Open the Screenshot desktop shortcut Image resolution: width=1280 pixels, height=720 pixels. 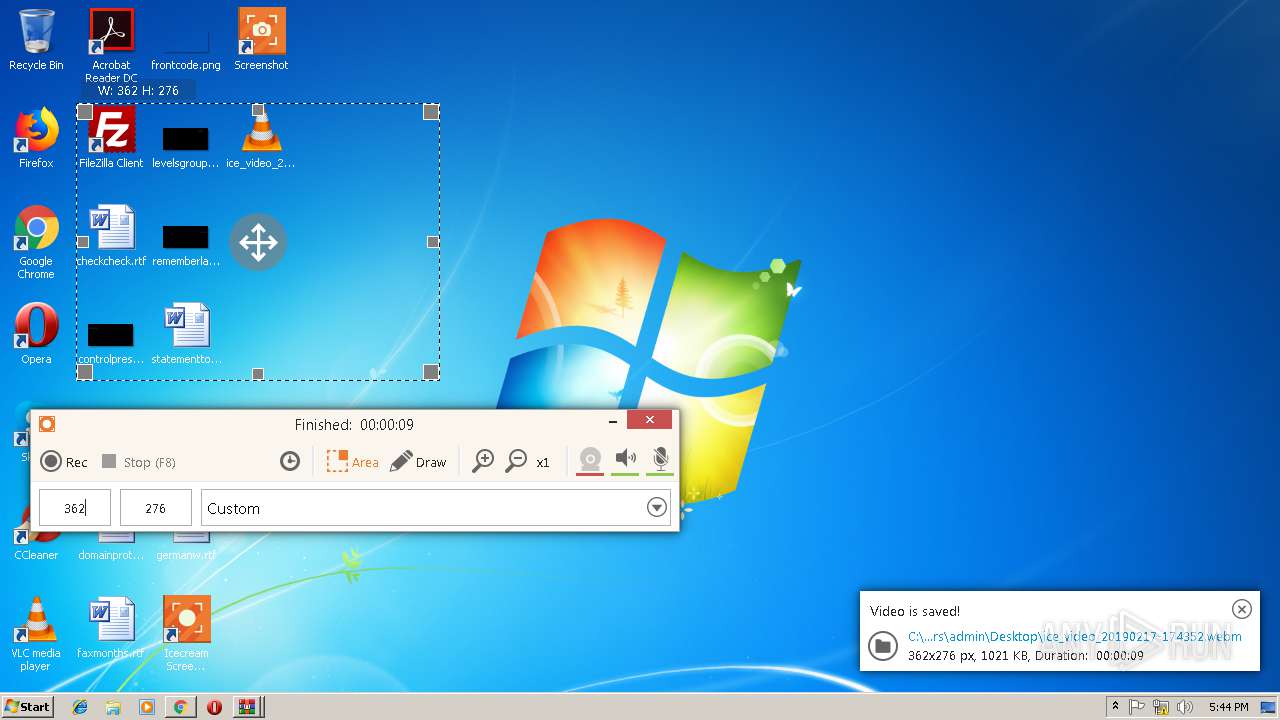coord(261,40)
